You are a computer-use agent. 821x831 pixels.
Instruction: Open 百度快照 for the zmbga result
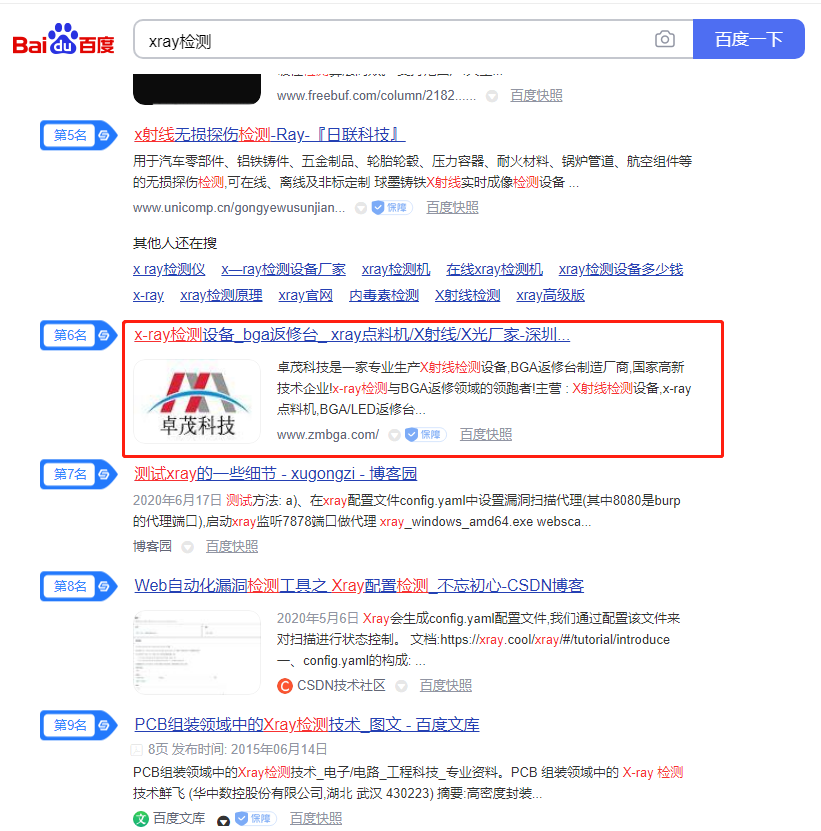(x=486, y=435)
